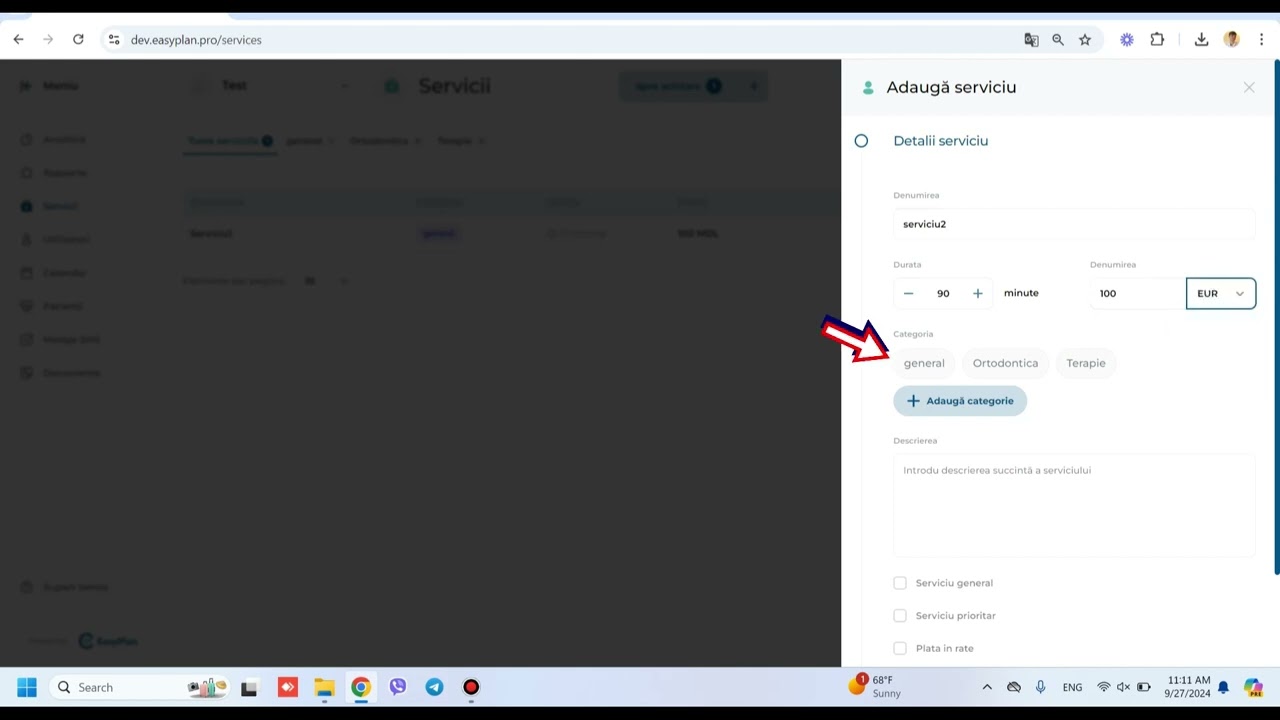Viewport: 1280px width, 720px height.
Task: Click the address bar URL dev.easyplan.pro/services
Action: 196,40
